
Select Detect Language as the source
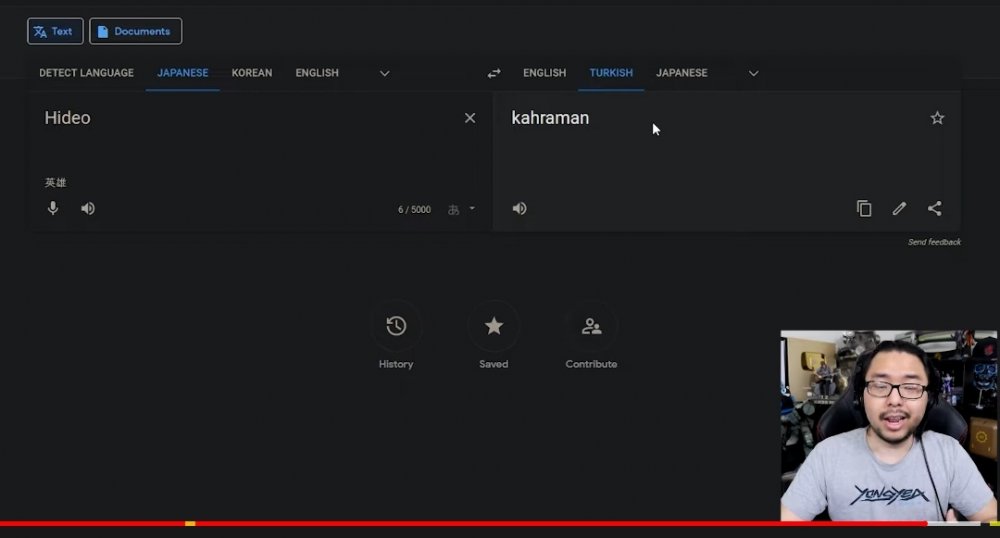pyautogui.click(x=87, y=73)
